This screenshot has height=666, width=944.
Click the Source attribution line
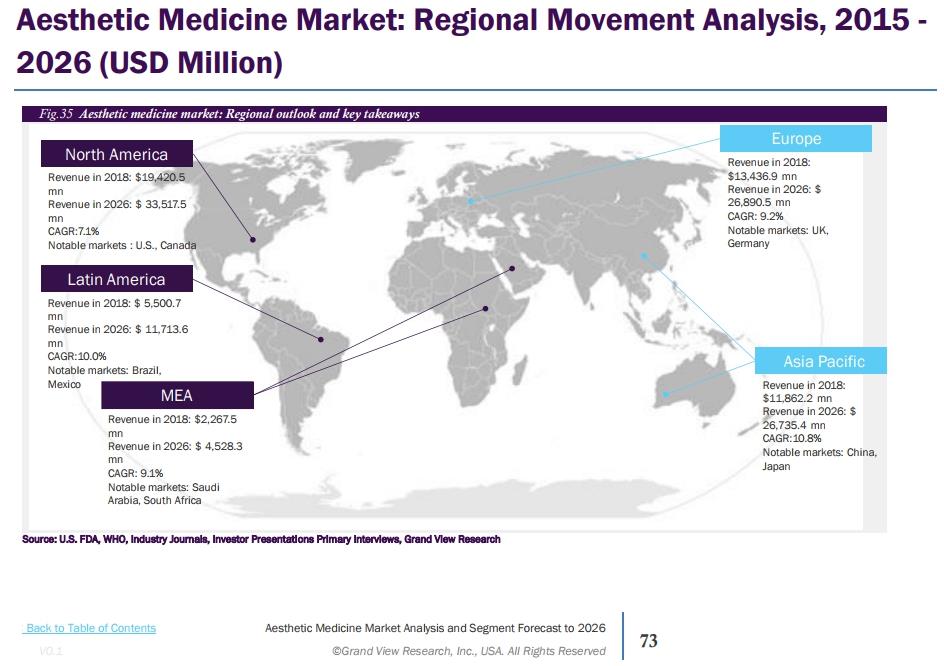click(260, 538)
